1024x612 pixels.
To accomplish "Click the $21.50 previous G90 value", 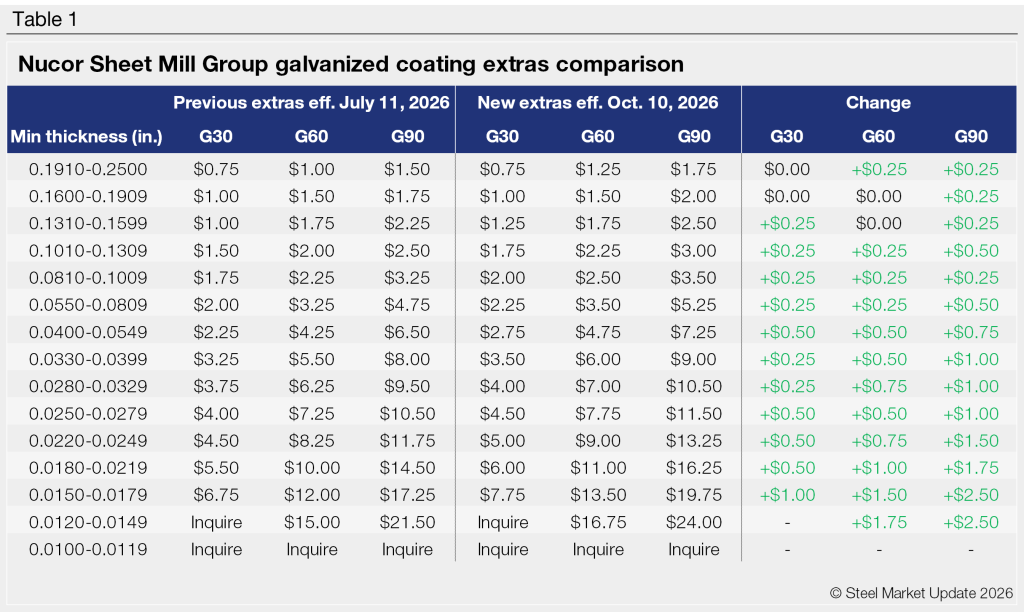I will coord(407,522).
